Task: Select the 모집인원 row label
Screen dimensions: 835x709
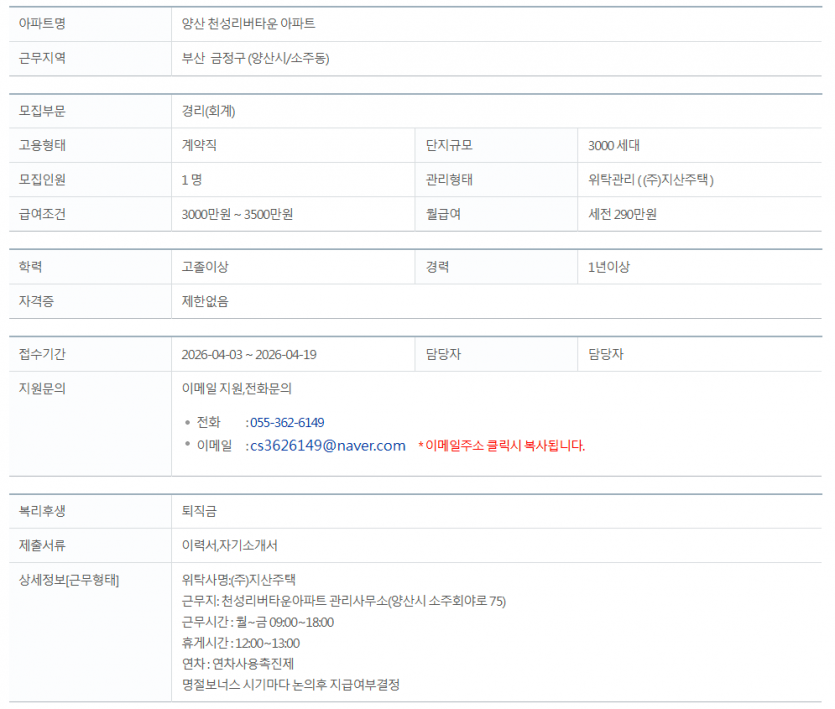Action: [42, 180]
